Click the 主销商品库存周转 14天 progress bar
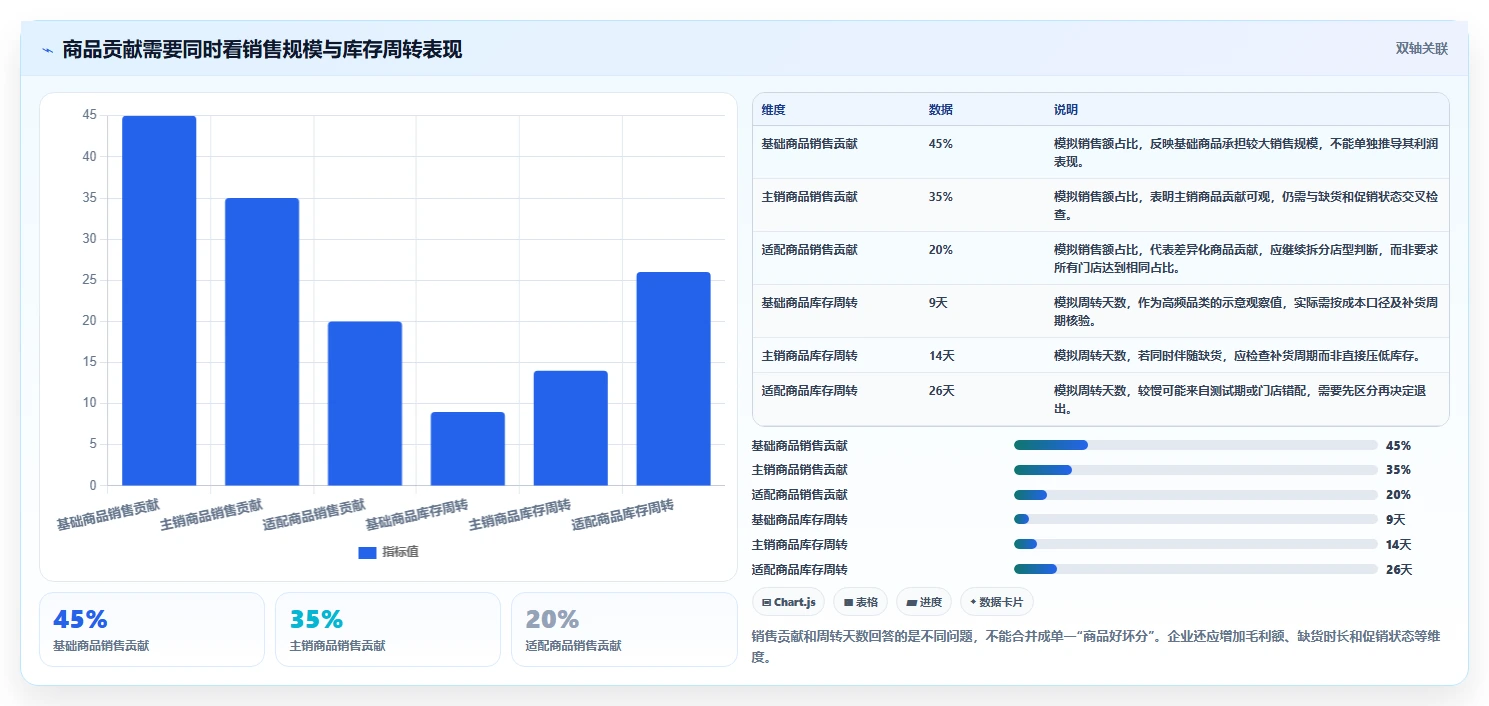This screenshot has width=1489, height=706. [x=1195, y=545]
